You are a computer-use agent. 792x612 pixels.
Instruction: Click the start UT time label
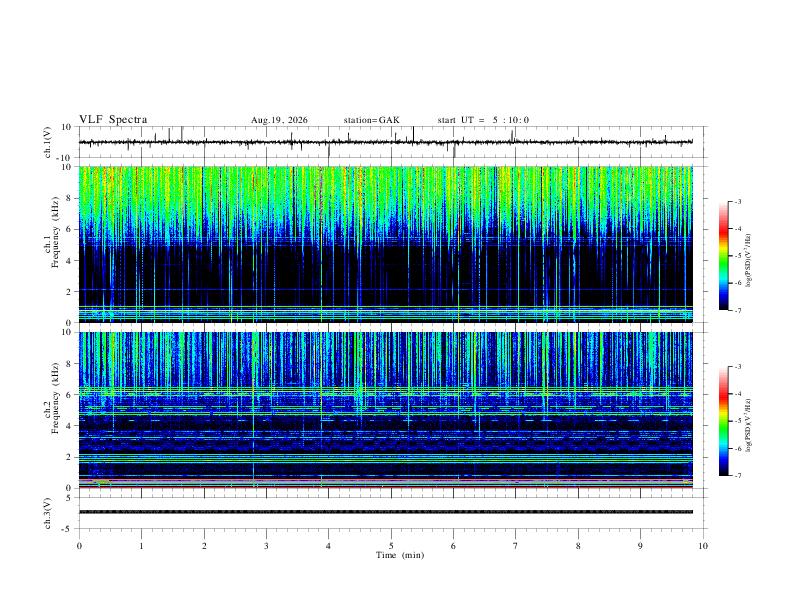point(483,120)
